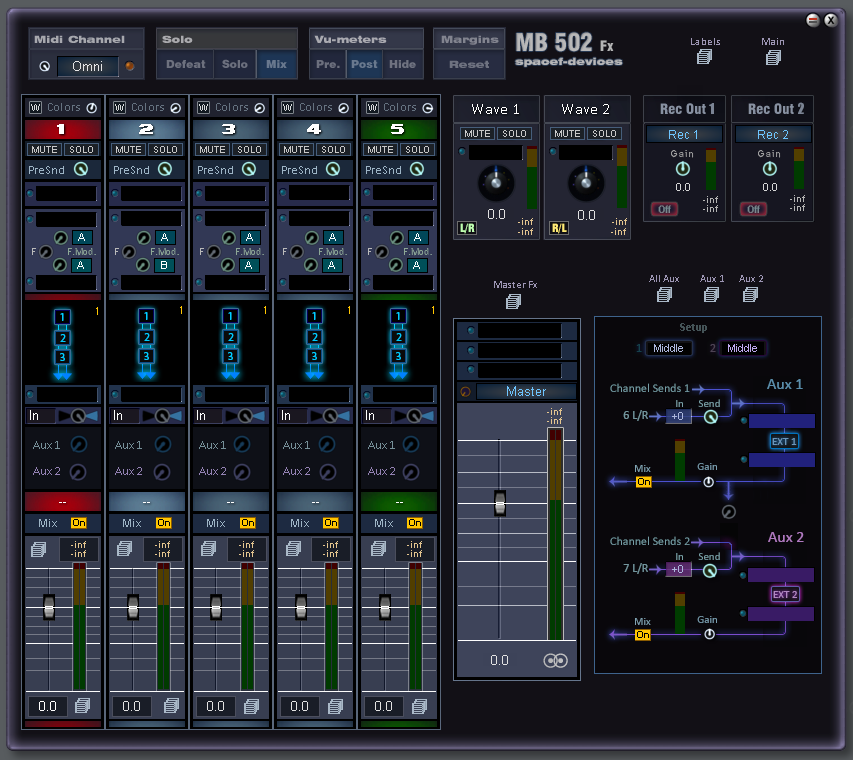This screenshot has height=760, width=853.
Task: Click the orange Midi activity LED
Action: pos(130,66)
